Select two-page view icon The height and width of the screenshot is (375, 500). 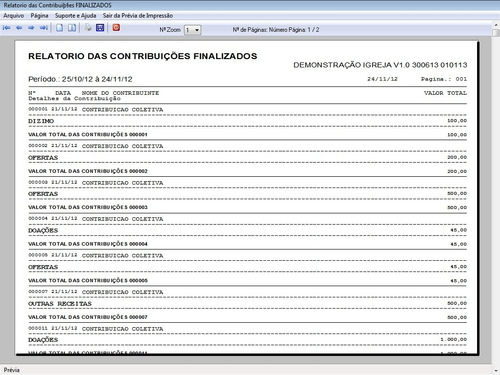pos(72,28)
